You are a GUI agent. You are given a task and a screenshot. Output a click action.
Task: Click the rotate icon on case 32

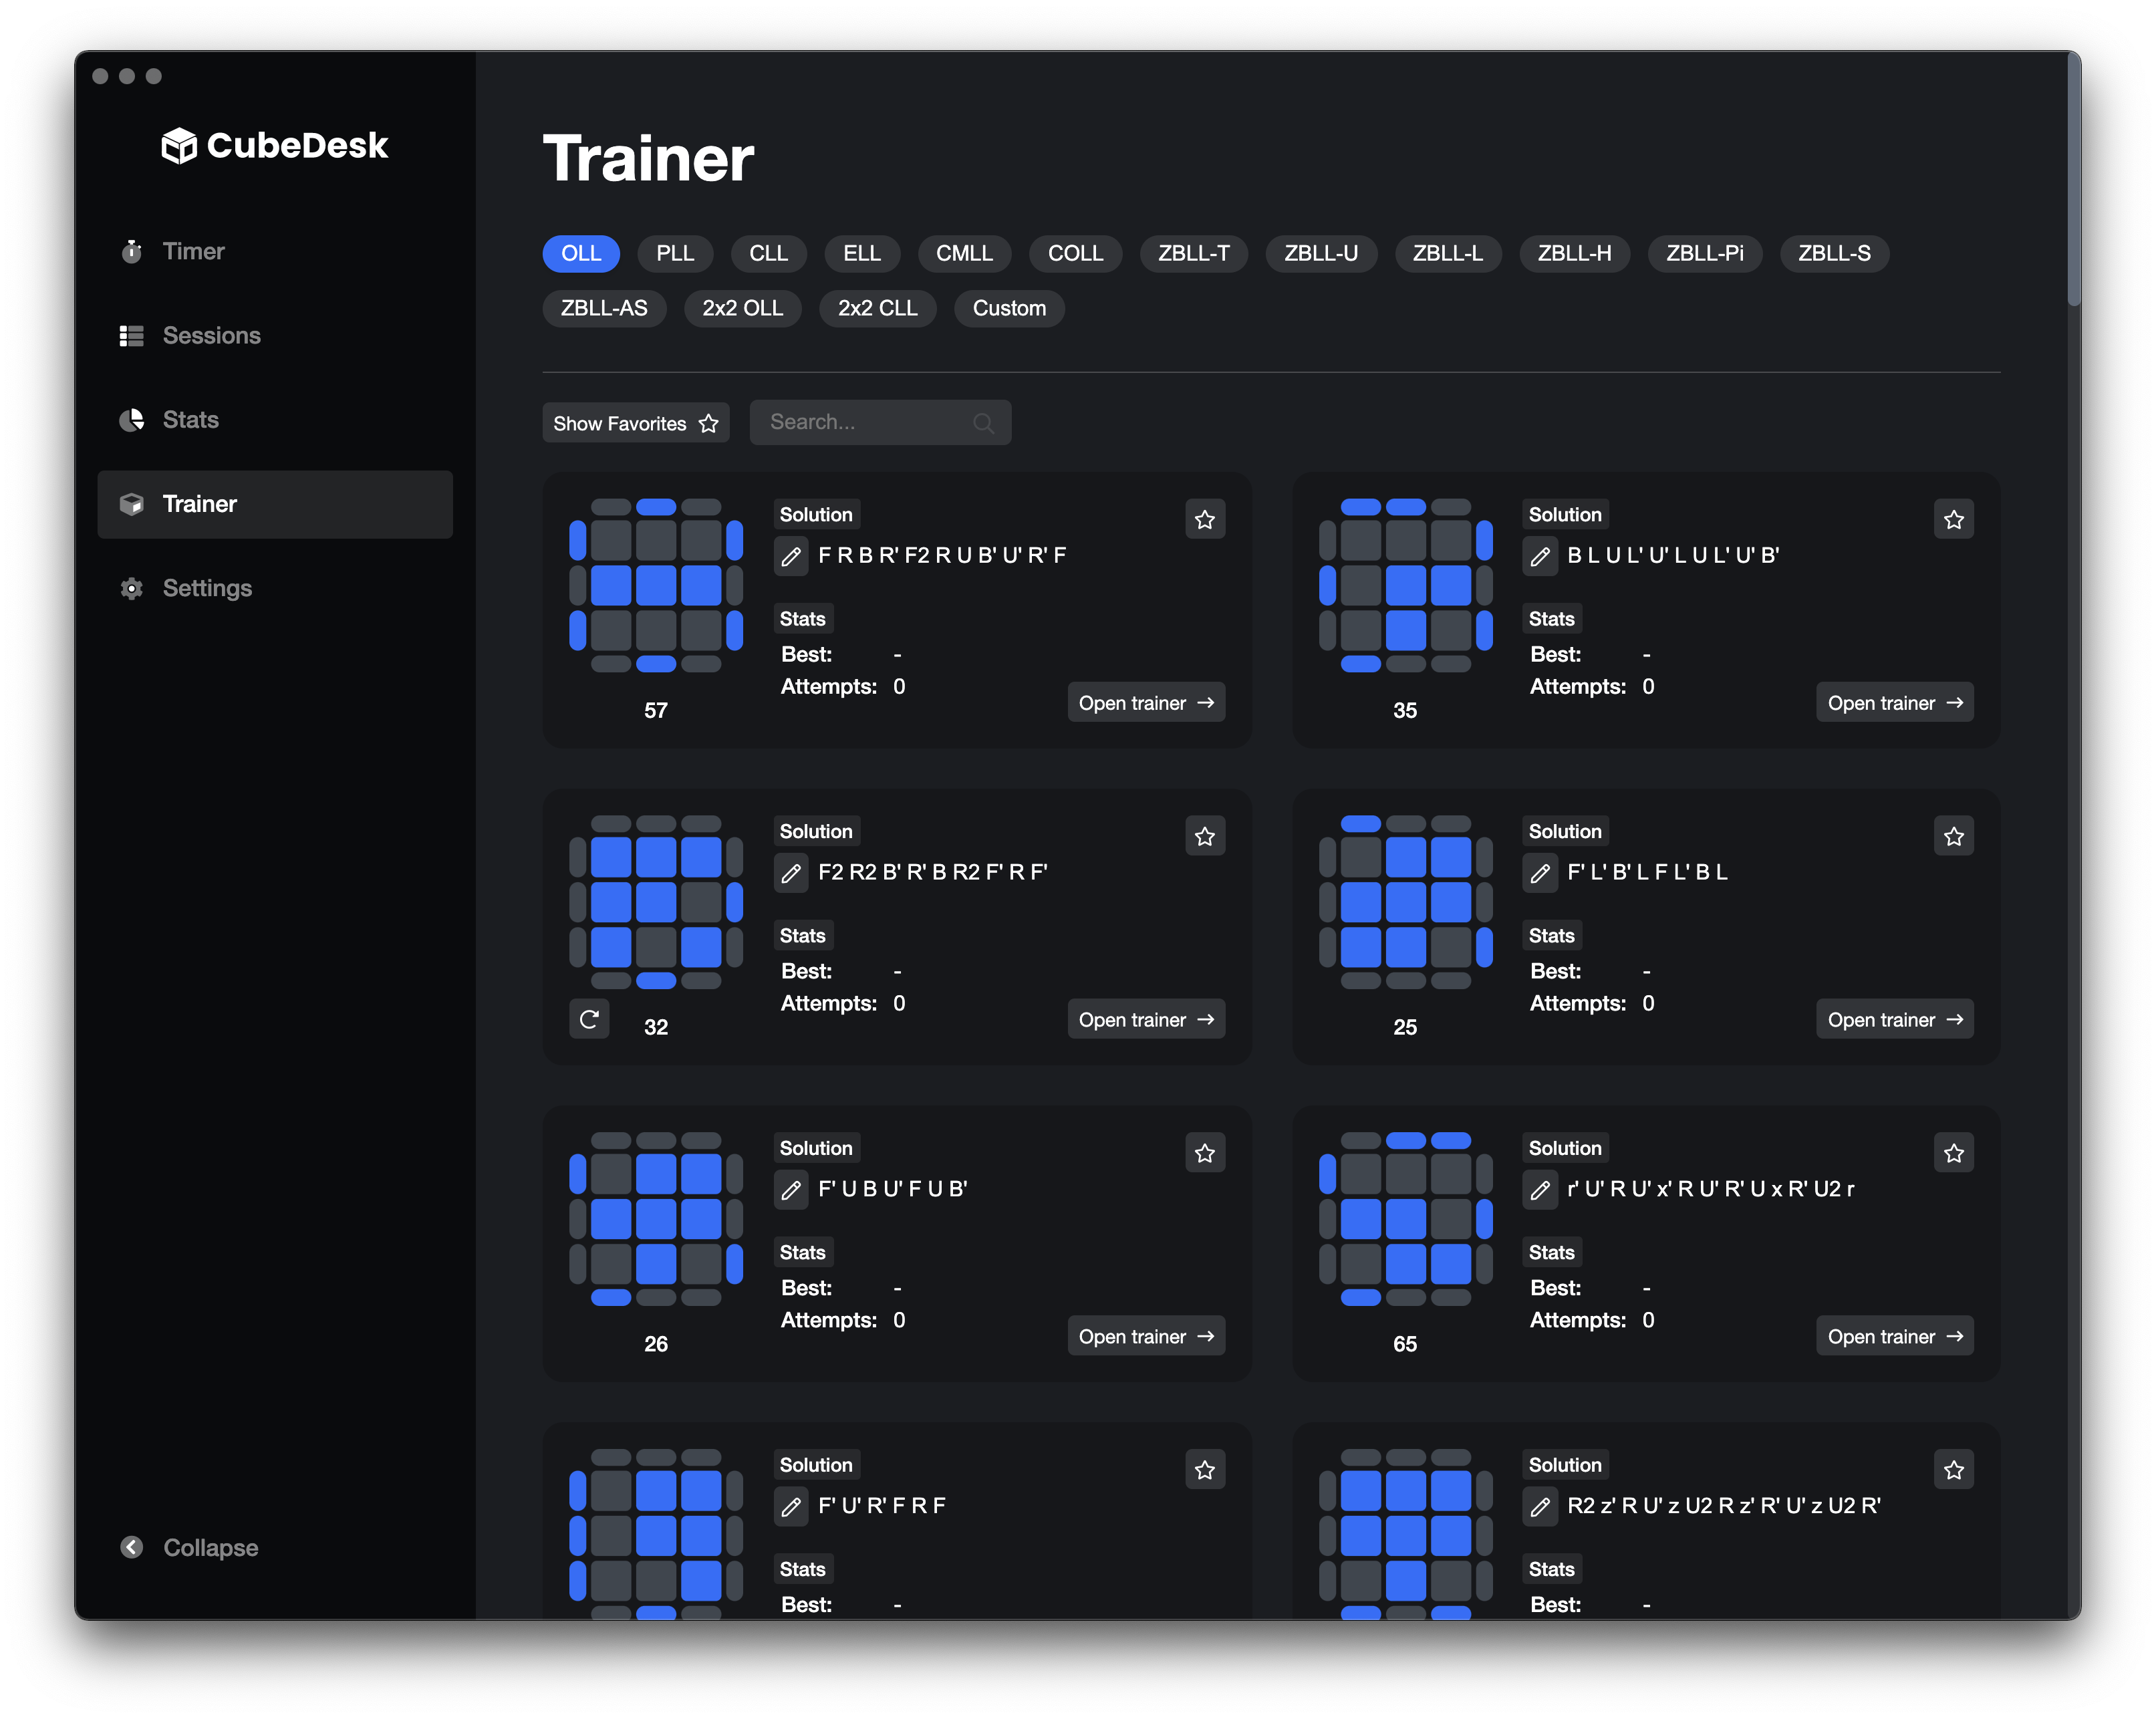click(589, 1020)
